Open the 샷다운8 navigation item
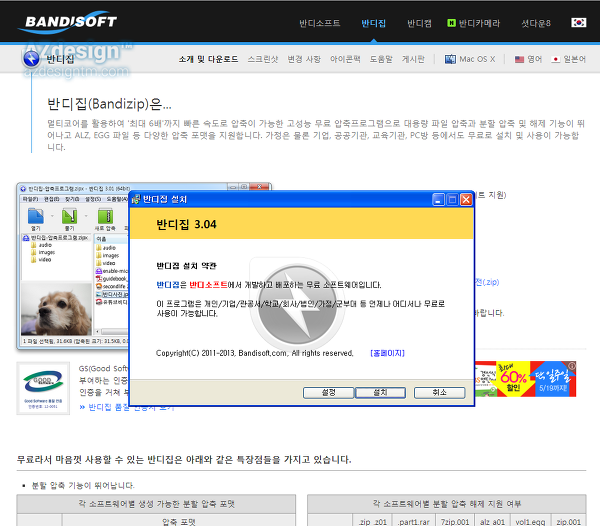The height and width of the screenshot is (526, 600). [x=536, y=23]
